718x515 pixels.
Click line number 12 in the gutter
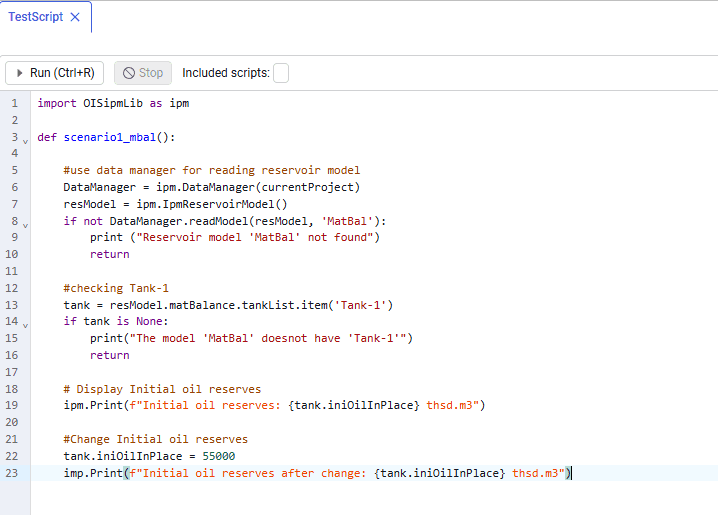click(x=11, y=288)
